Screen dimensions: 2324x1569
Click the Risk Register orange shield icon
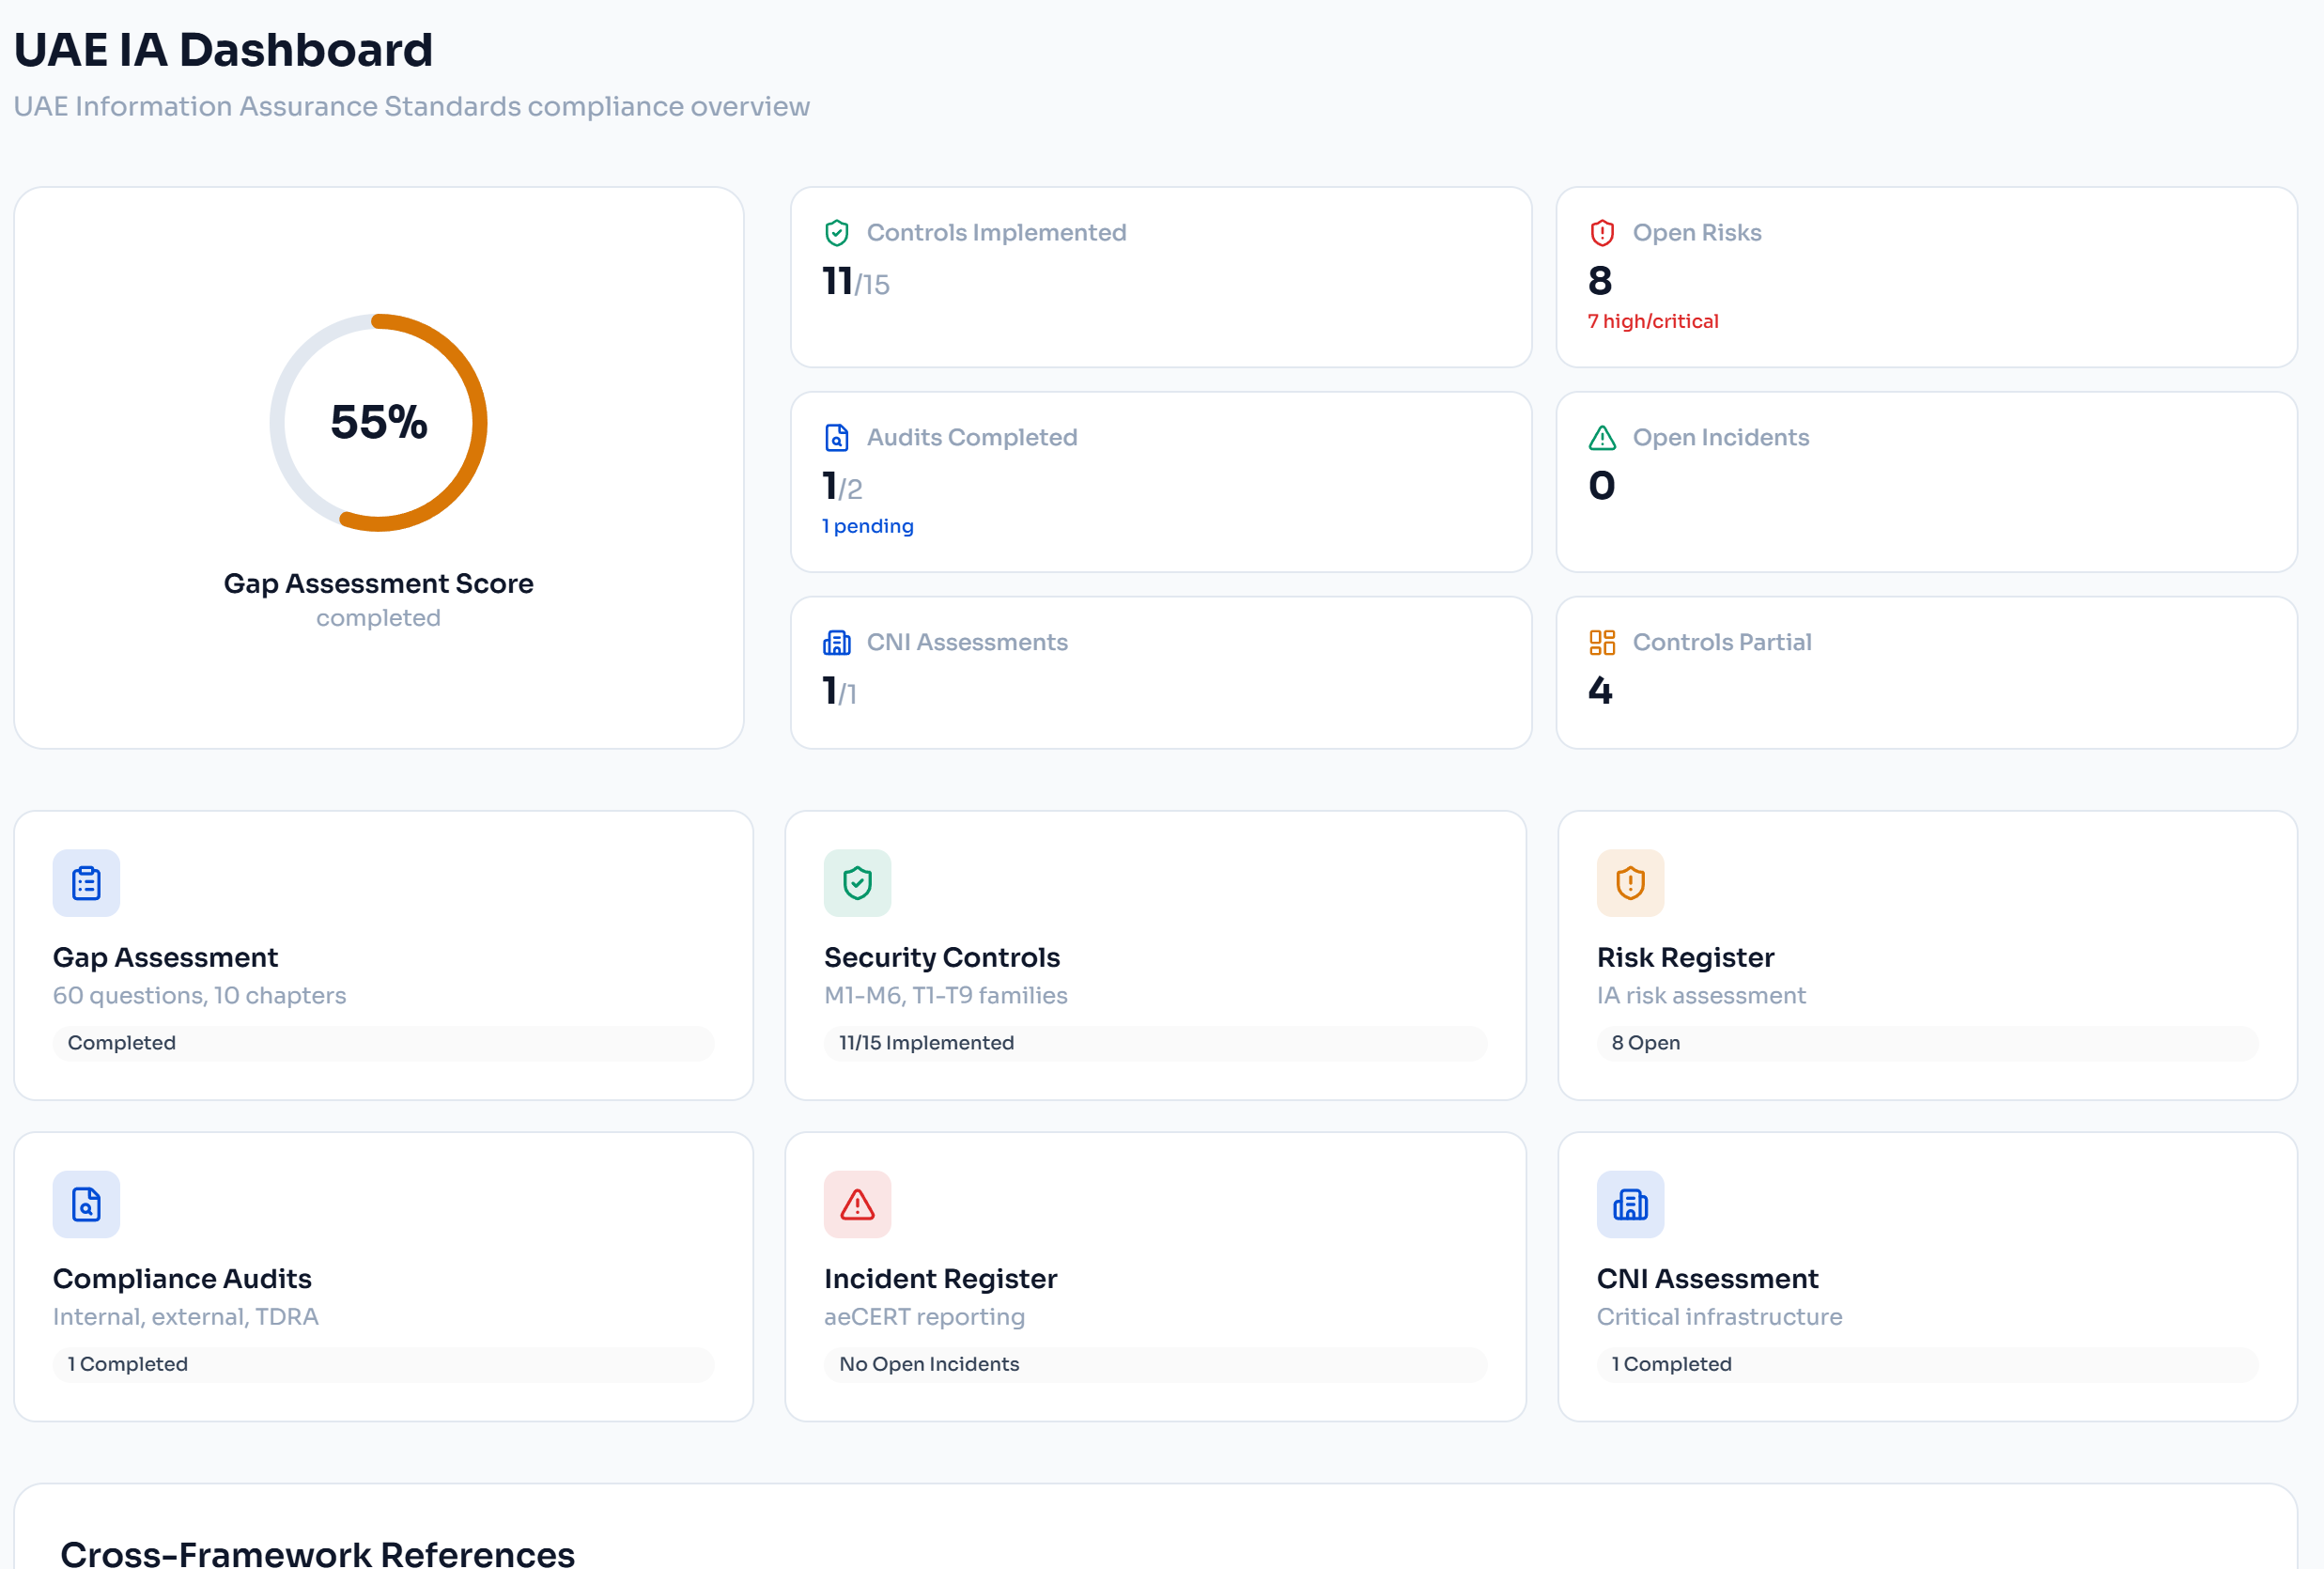point(1630,883)
